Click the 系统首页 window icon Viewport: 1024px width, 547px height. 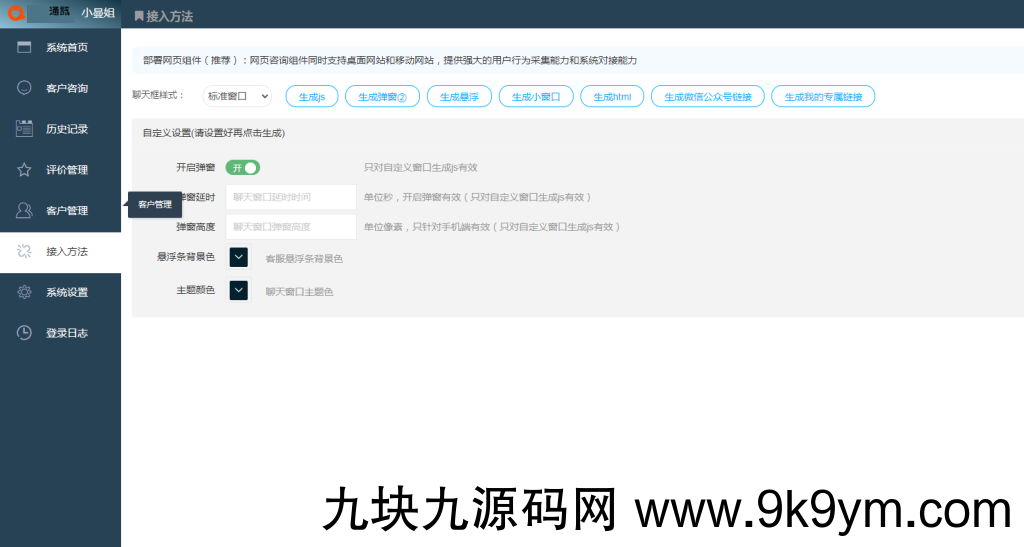tap(24, 47)
